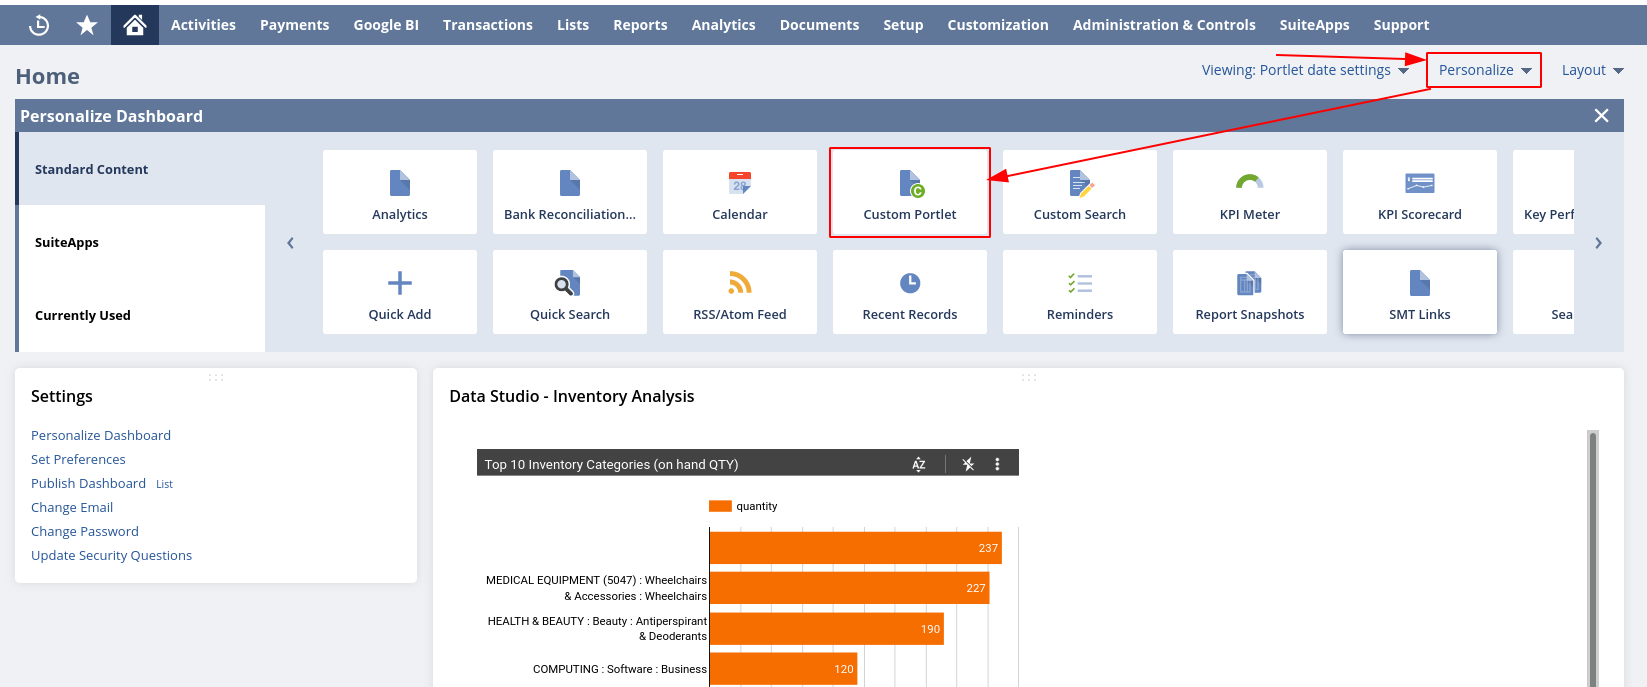Open the Support menu
Screen dimensions: 1647x687
1401,25
